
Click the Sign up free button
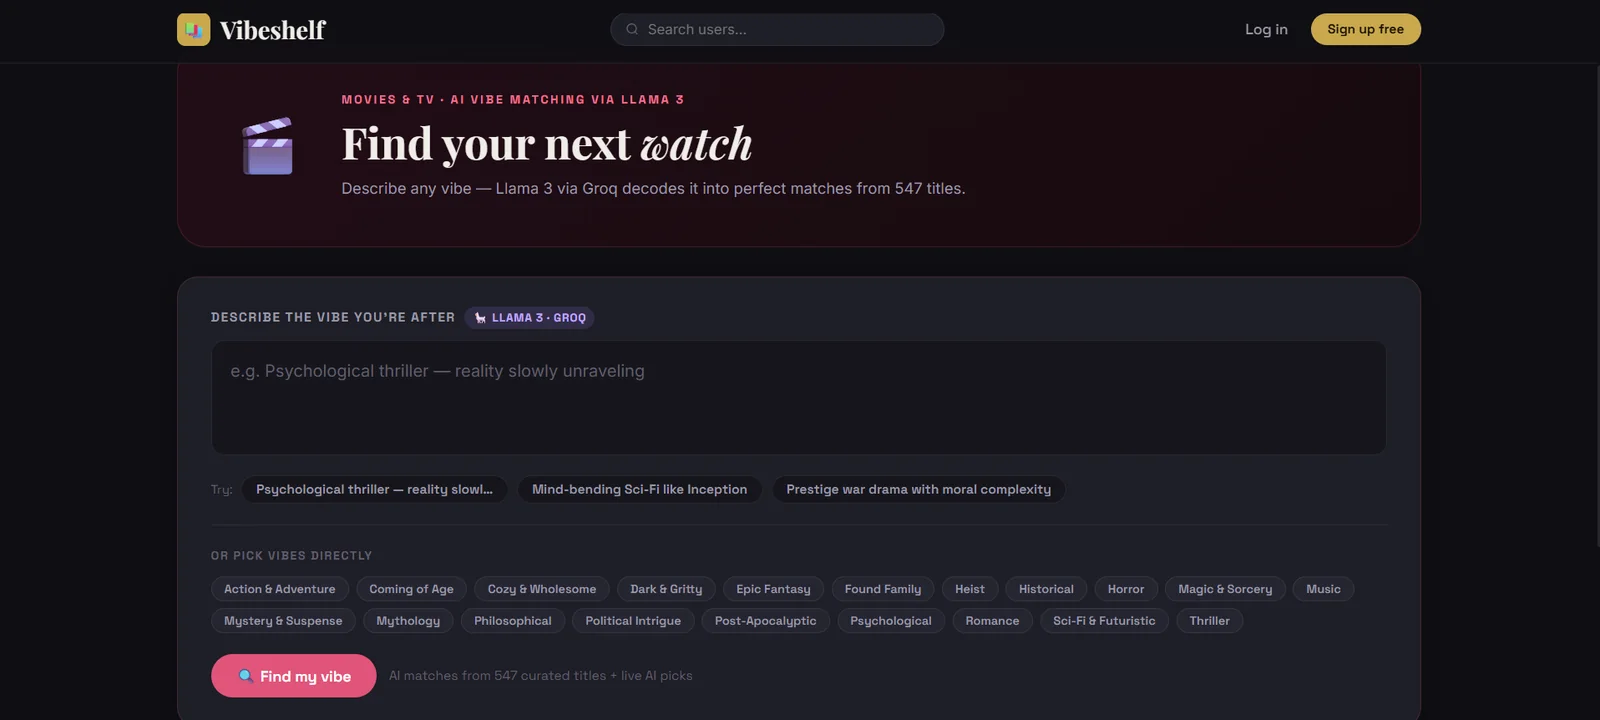coord(1366,30)
